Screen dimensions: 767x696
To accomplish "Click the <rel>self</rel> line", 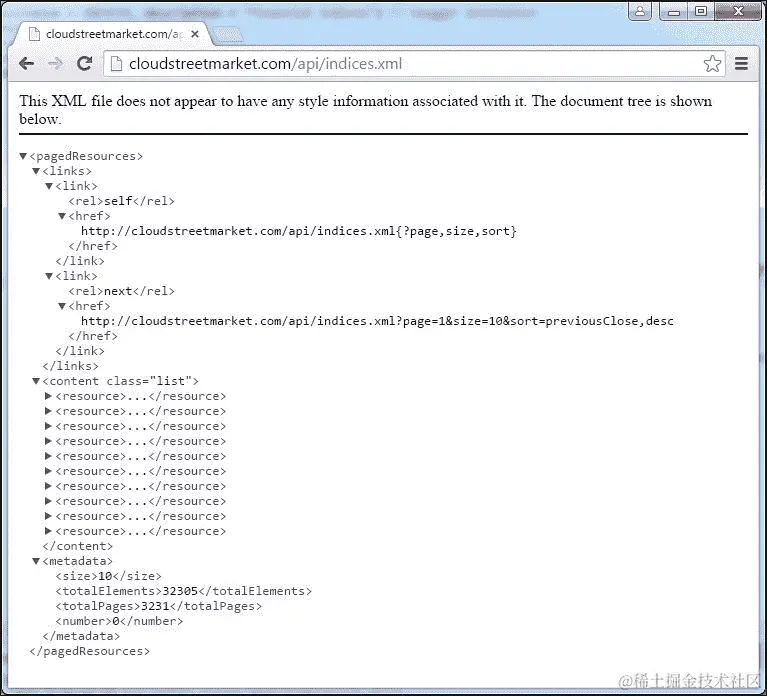I will [x=121, y=201].
